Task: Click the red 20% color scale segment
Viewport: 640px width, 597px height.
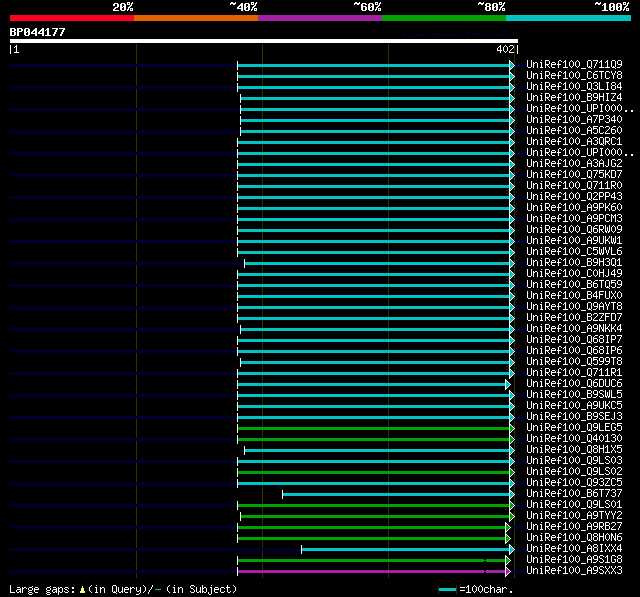Action: pyautogui.click(x=72, y=18)
